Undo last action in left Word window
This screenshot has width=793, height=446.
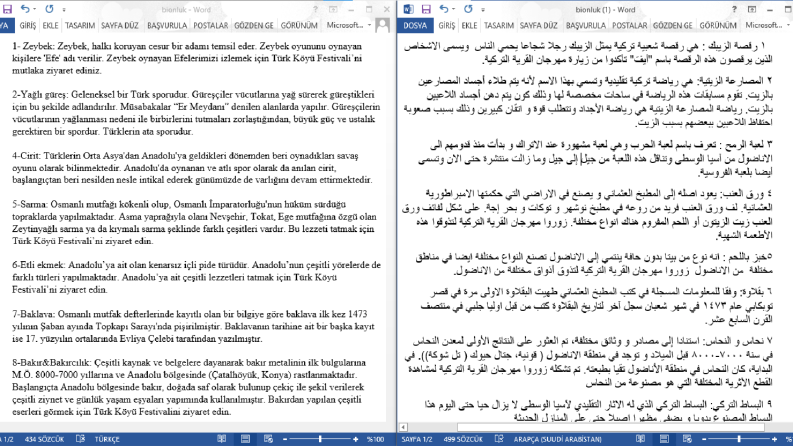pos(25,9)
